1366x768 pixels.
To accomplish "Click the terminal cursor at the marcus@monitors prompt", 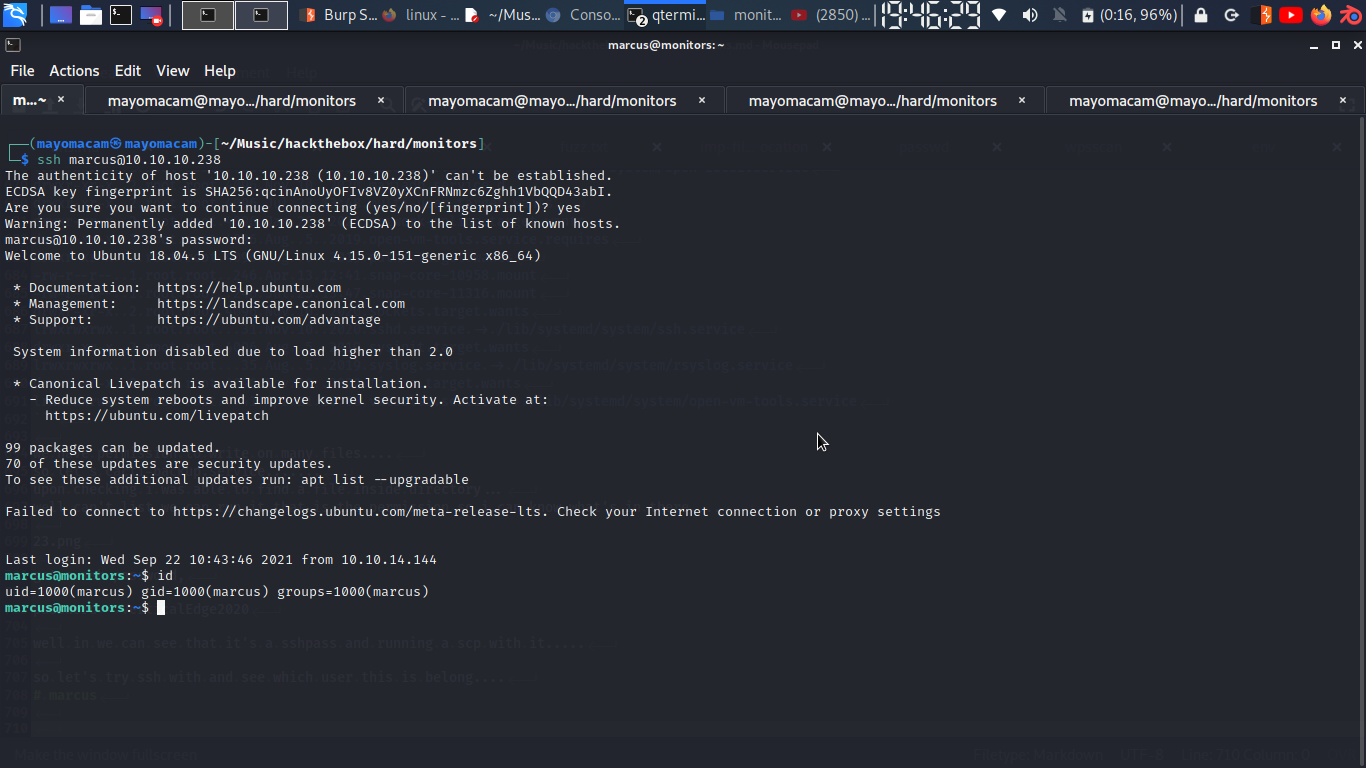I will point(161,608).
